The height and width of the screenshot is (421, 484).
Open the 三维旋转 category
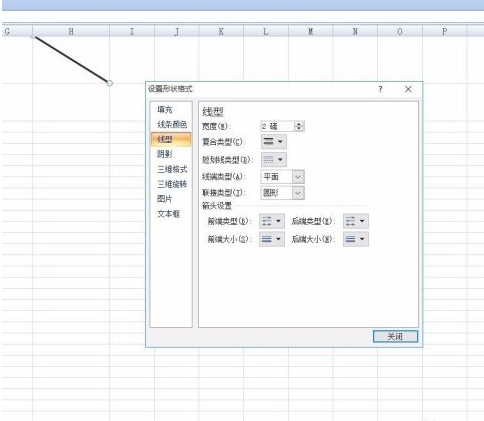[x=172, y=184]
